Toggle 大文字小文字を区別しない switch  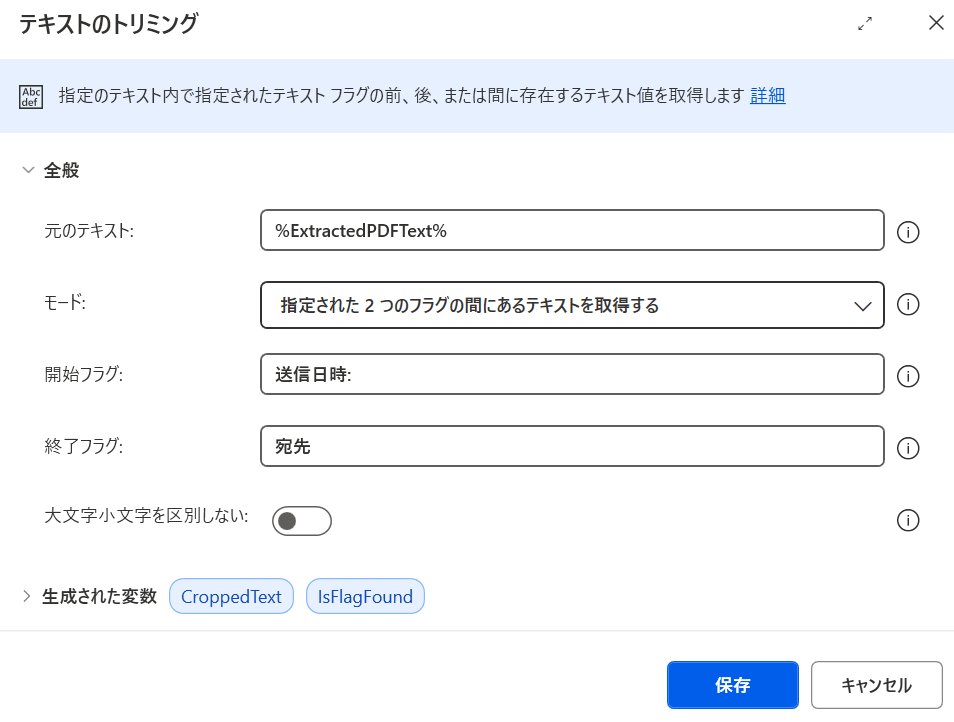click(302, 521)
